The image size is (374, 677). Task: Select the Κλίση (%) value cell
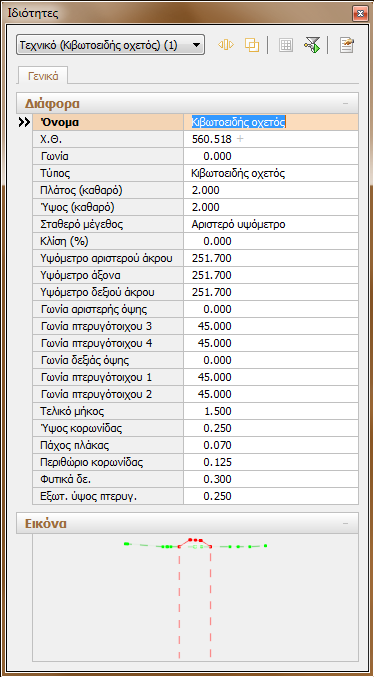click(x=271, y=241)
